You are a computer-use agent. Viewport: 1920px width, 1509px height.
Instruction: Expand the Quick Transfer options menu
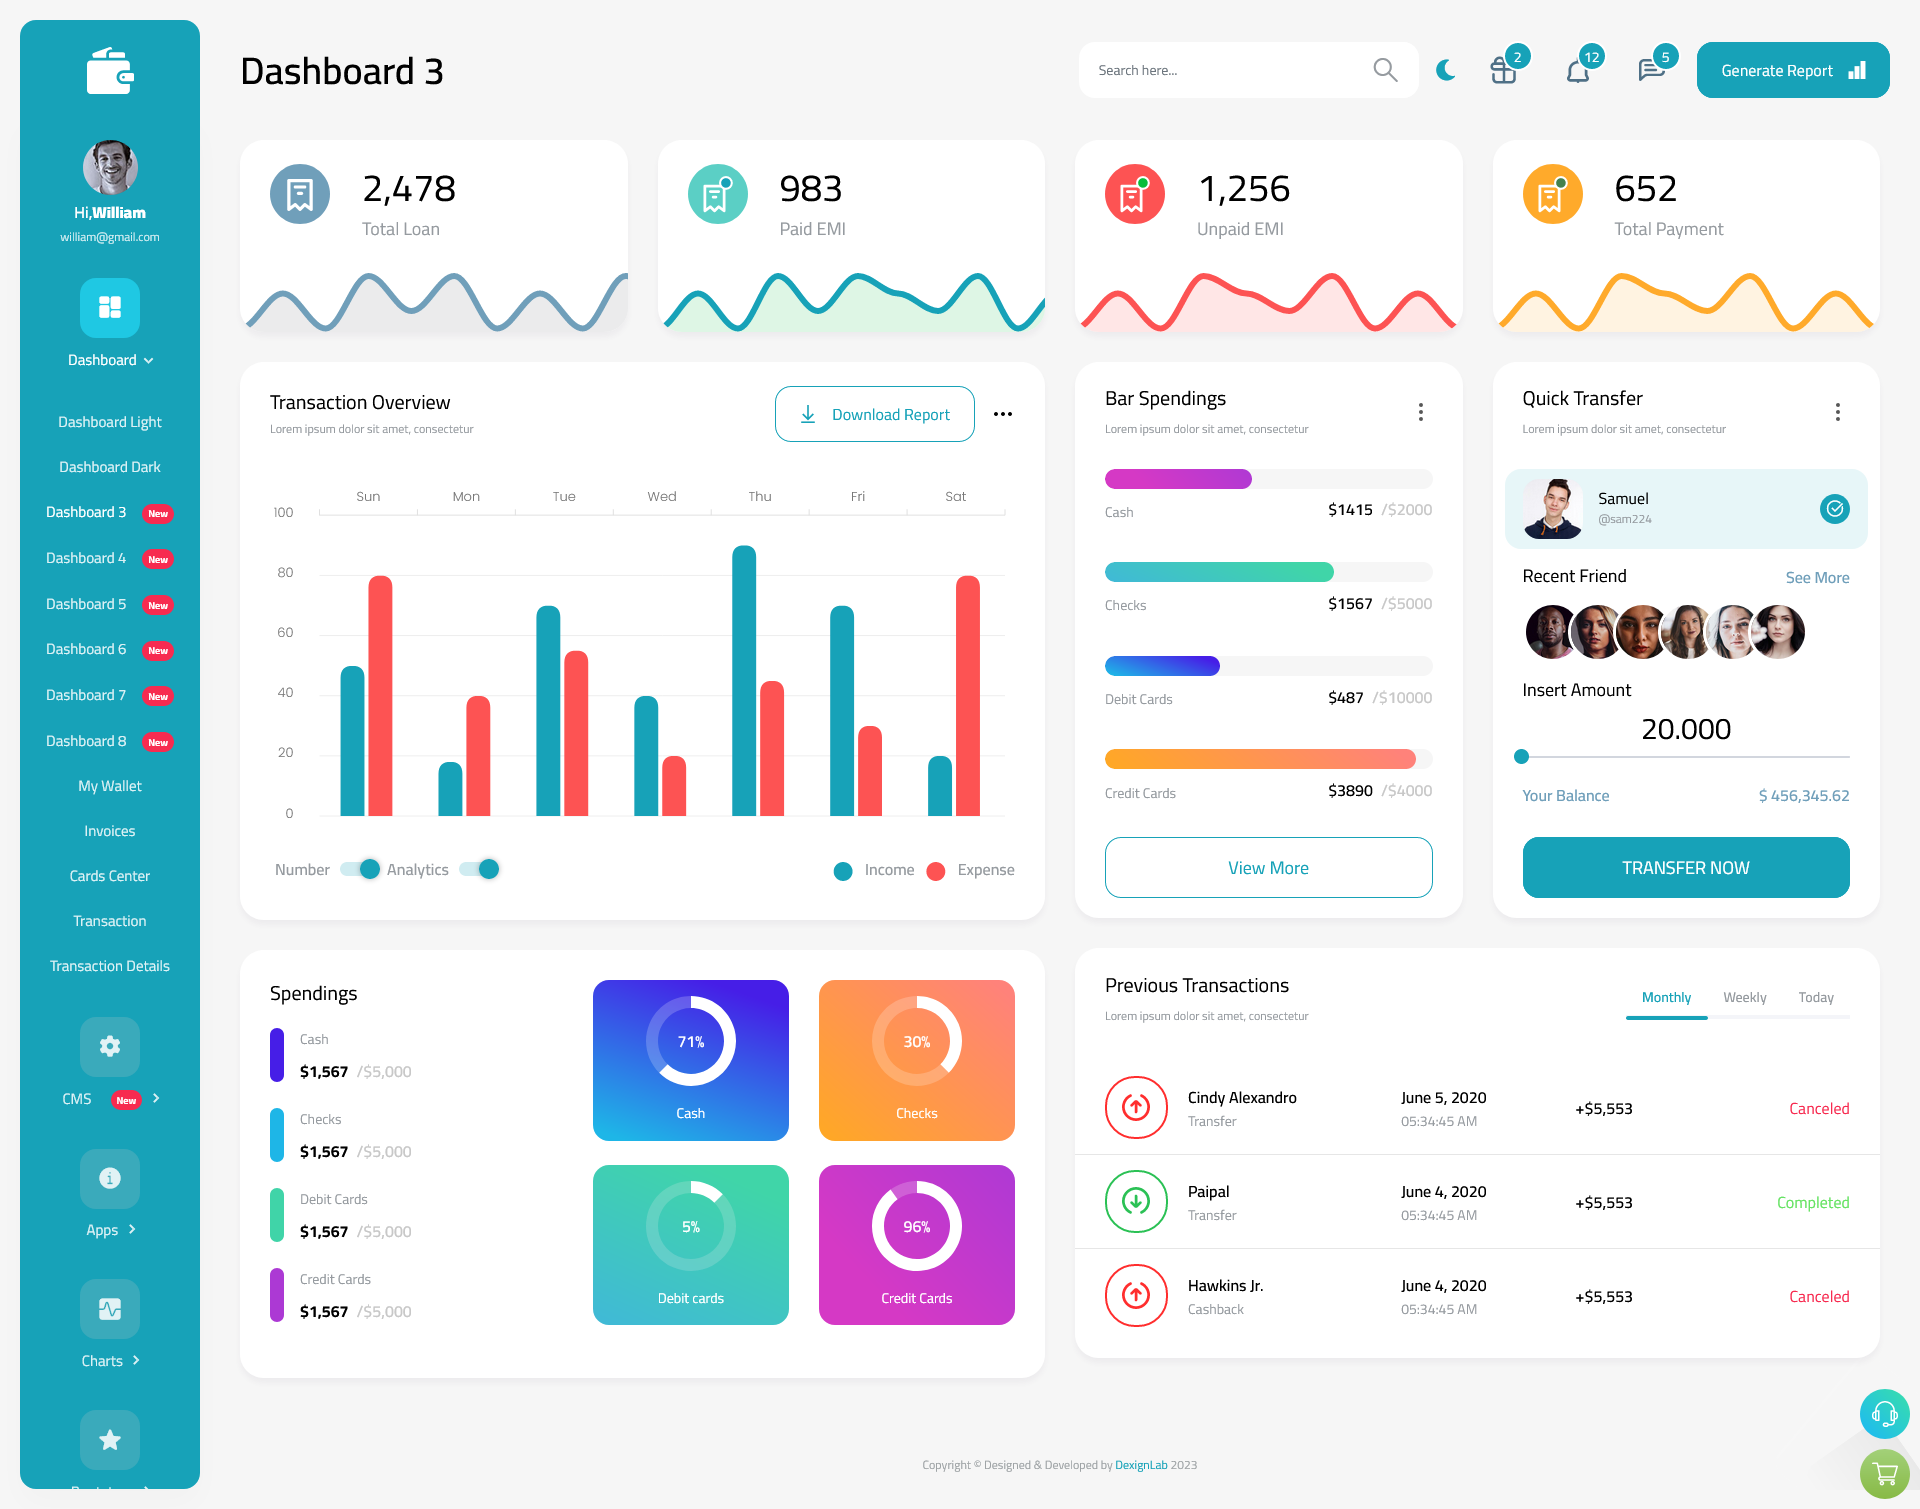pyautogui.click(x=1839, y=412)
